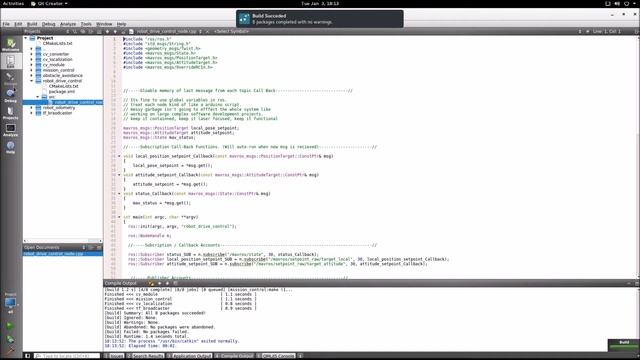Select package.xml in robot_drive_control

61,91
